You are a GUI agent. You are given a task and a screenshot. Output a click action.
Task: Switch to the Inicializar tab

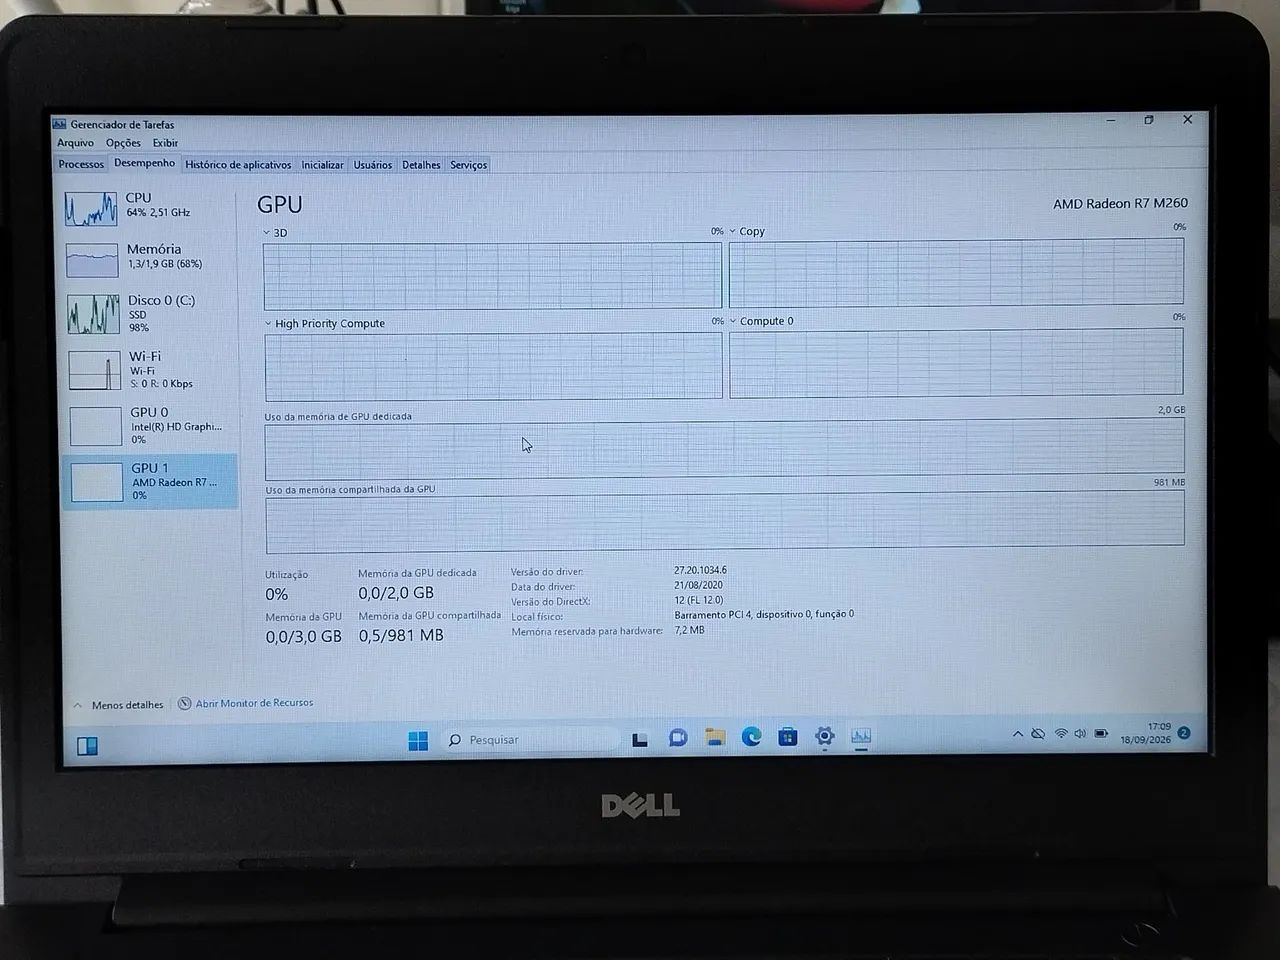click(322, 165)
